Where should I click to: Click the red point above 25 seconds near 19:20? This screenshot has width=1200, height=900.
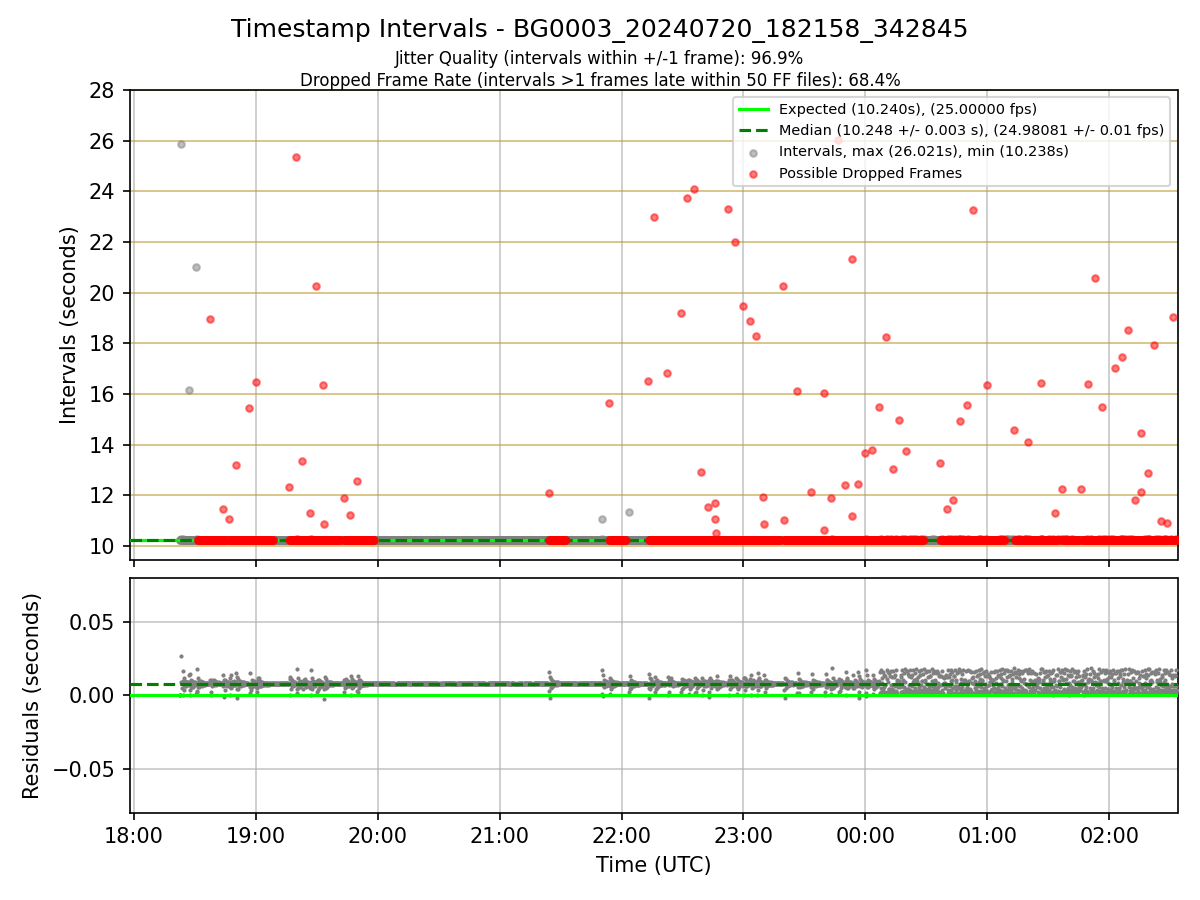[296, 157]
